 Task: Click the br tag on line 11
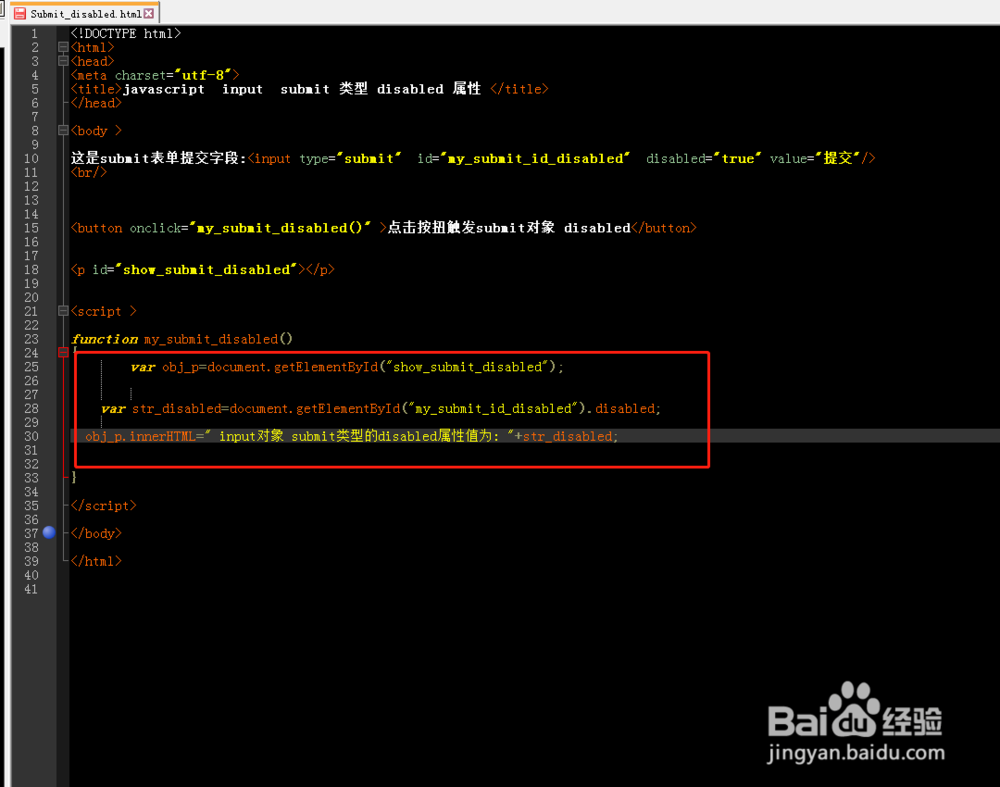pyautogui.click(x=89, y=173)
